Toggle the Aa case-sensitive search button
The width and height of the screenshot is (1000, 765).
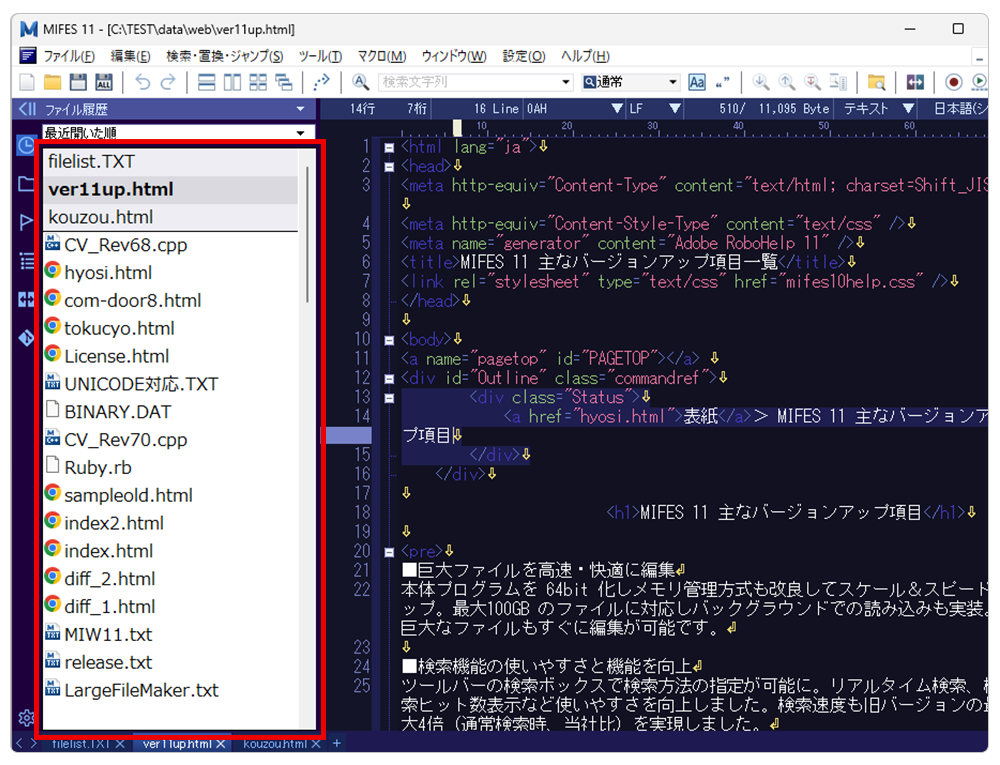coord(697,82)
